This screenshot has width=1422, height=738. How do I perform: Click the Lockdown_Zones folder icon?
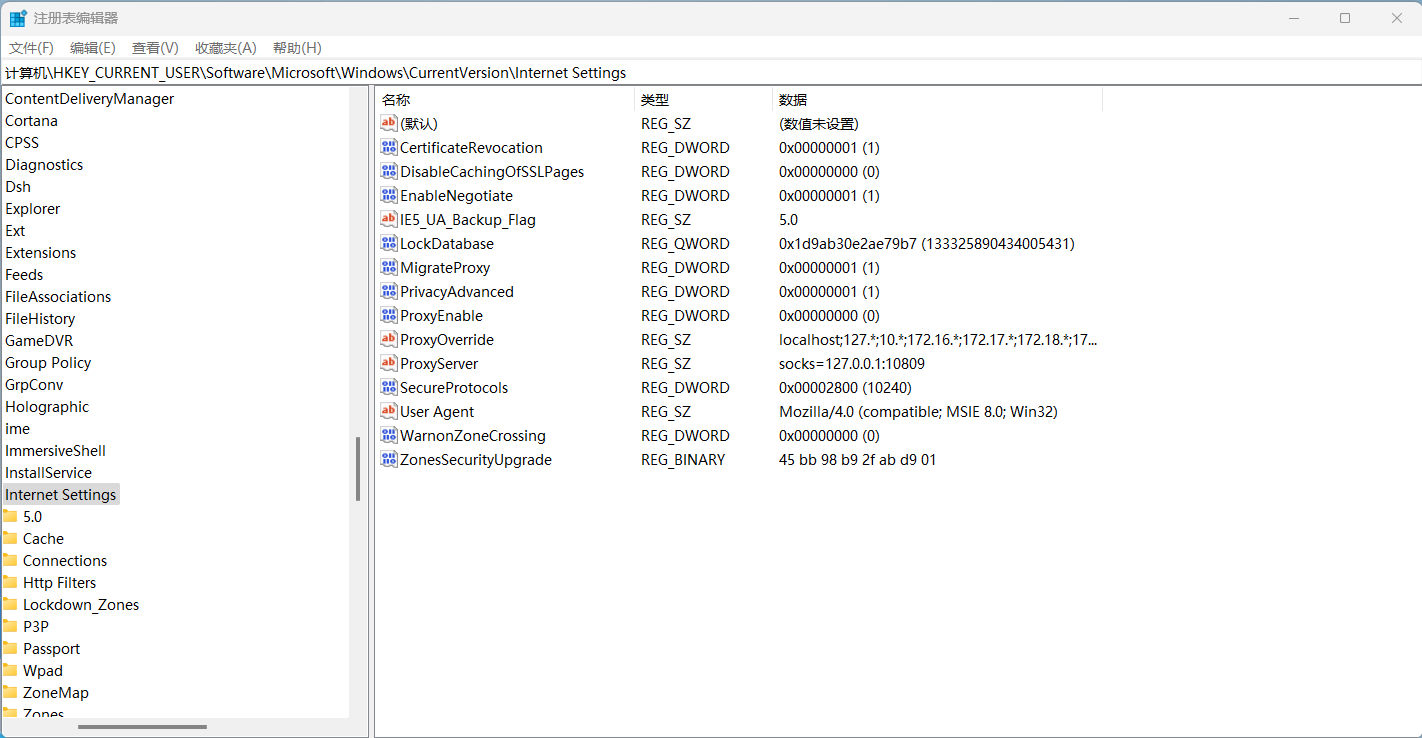click(x=10, y=604)
